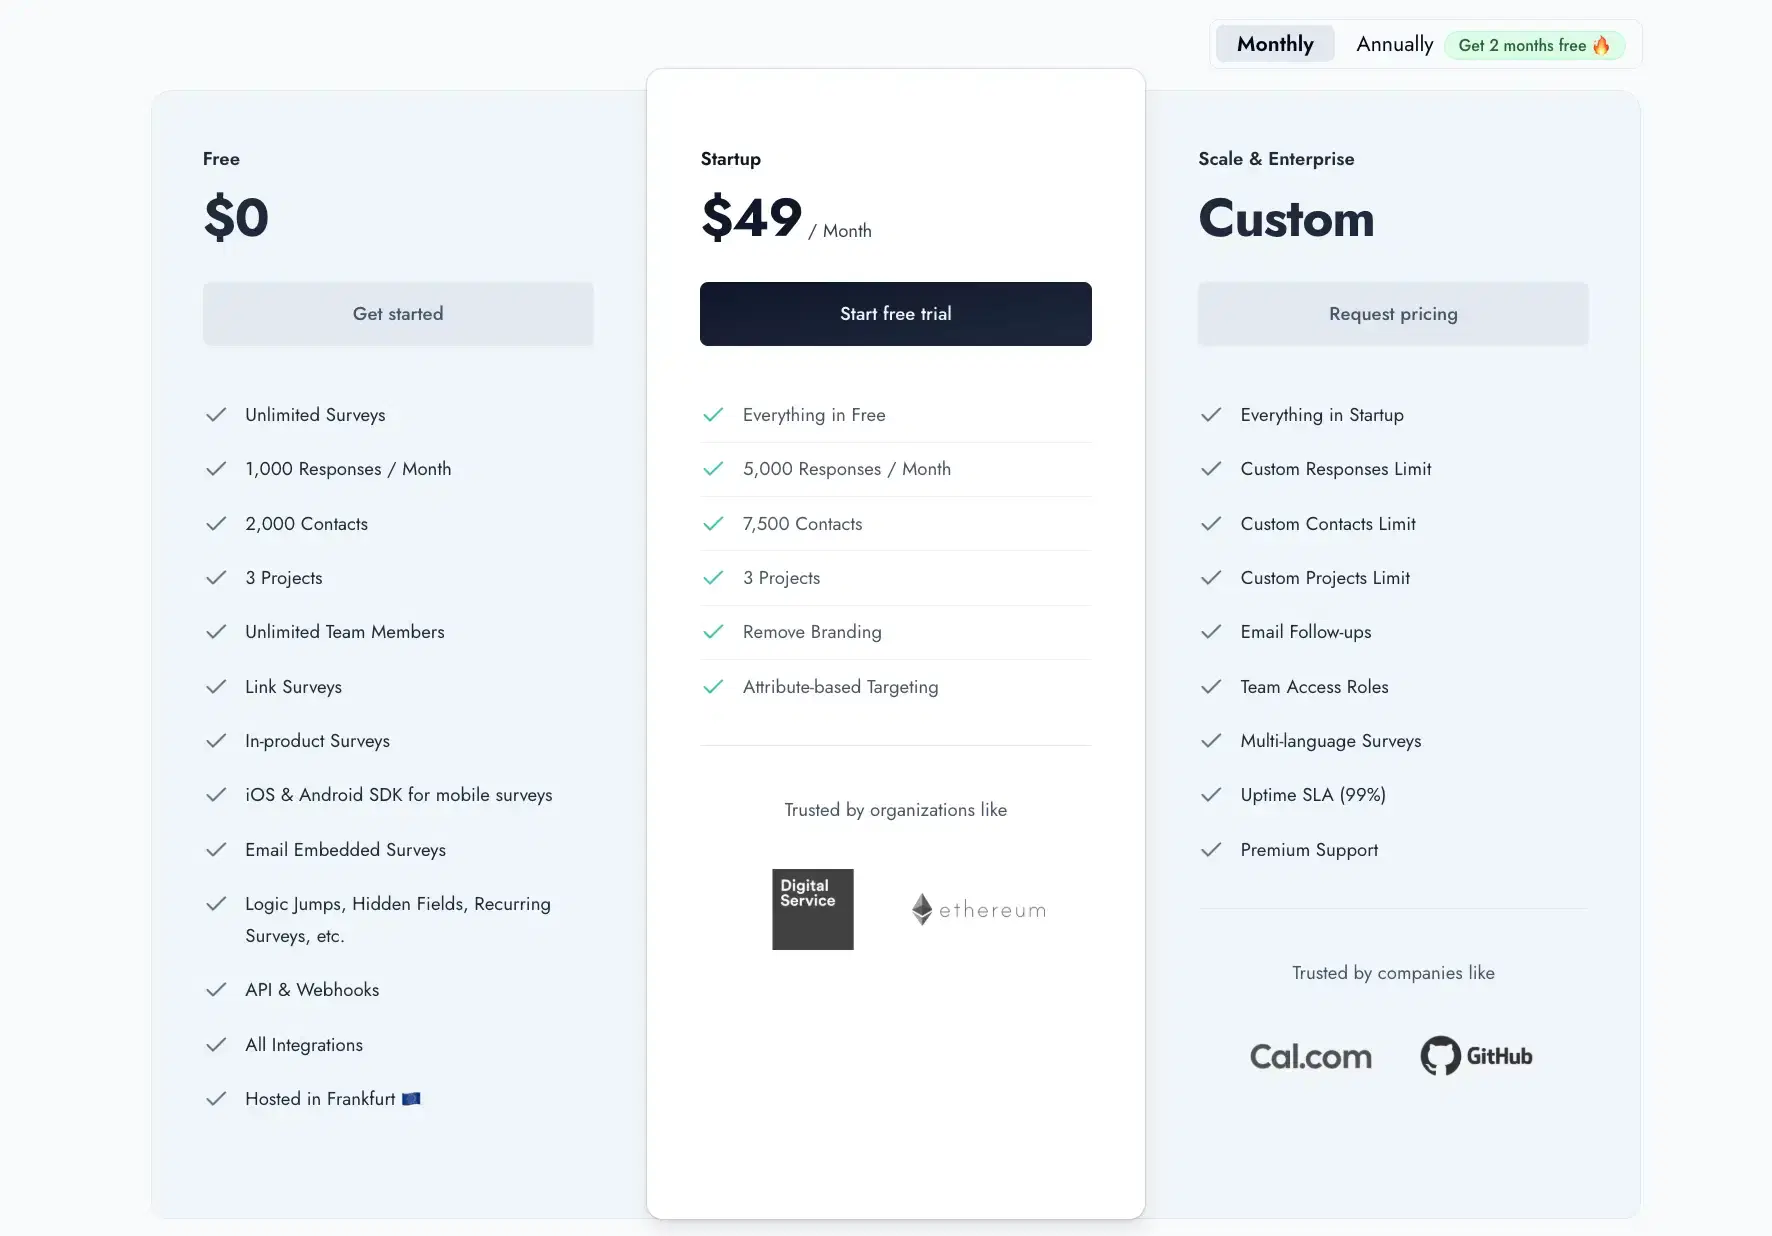The width and height of the screenshot is (1772, 1236).
Task: Click the Ethereum organization logo
Action: 977,909
